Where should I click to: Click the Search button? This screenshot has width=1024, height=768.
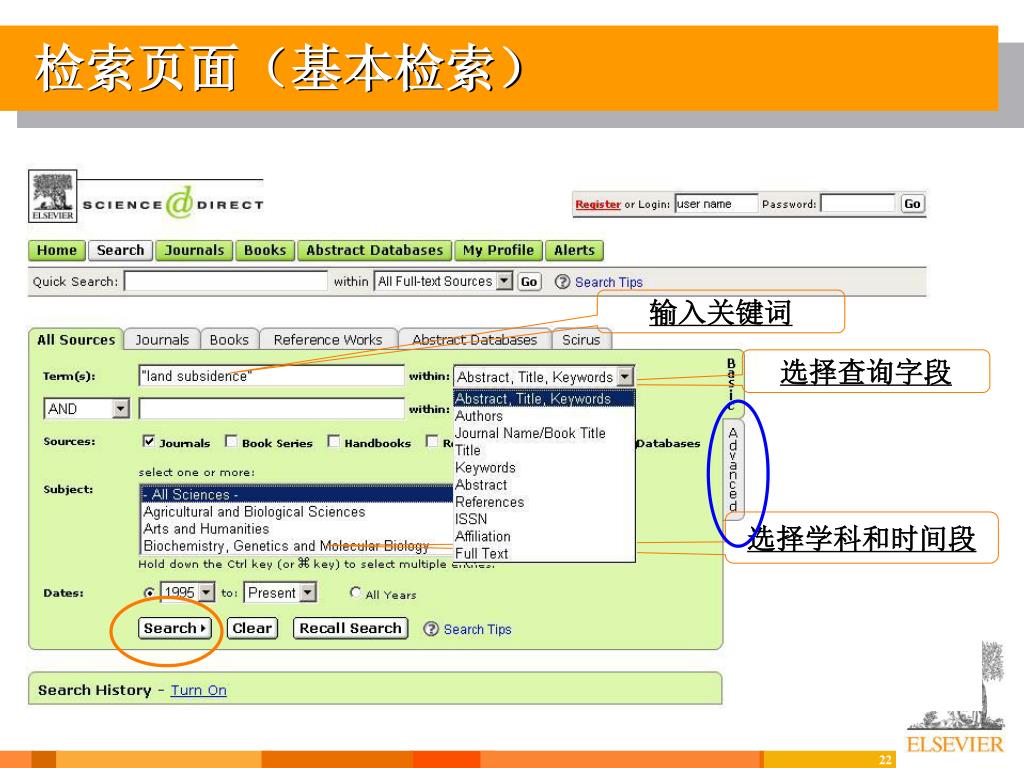pyautogui.click(x=174, y=628)
